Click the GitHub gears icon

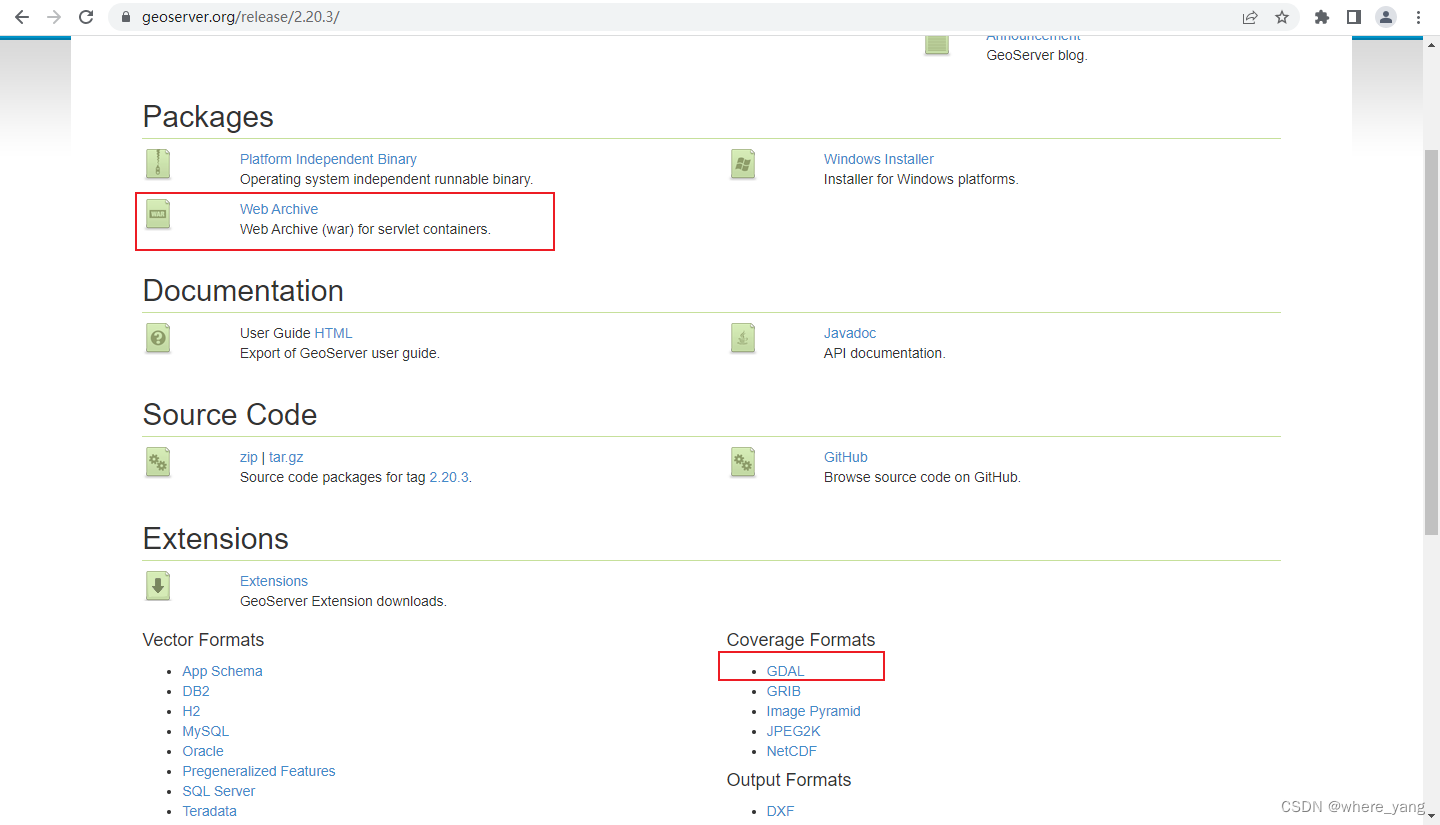742,461
